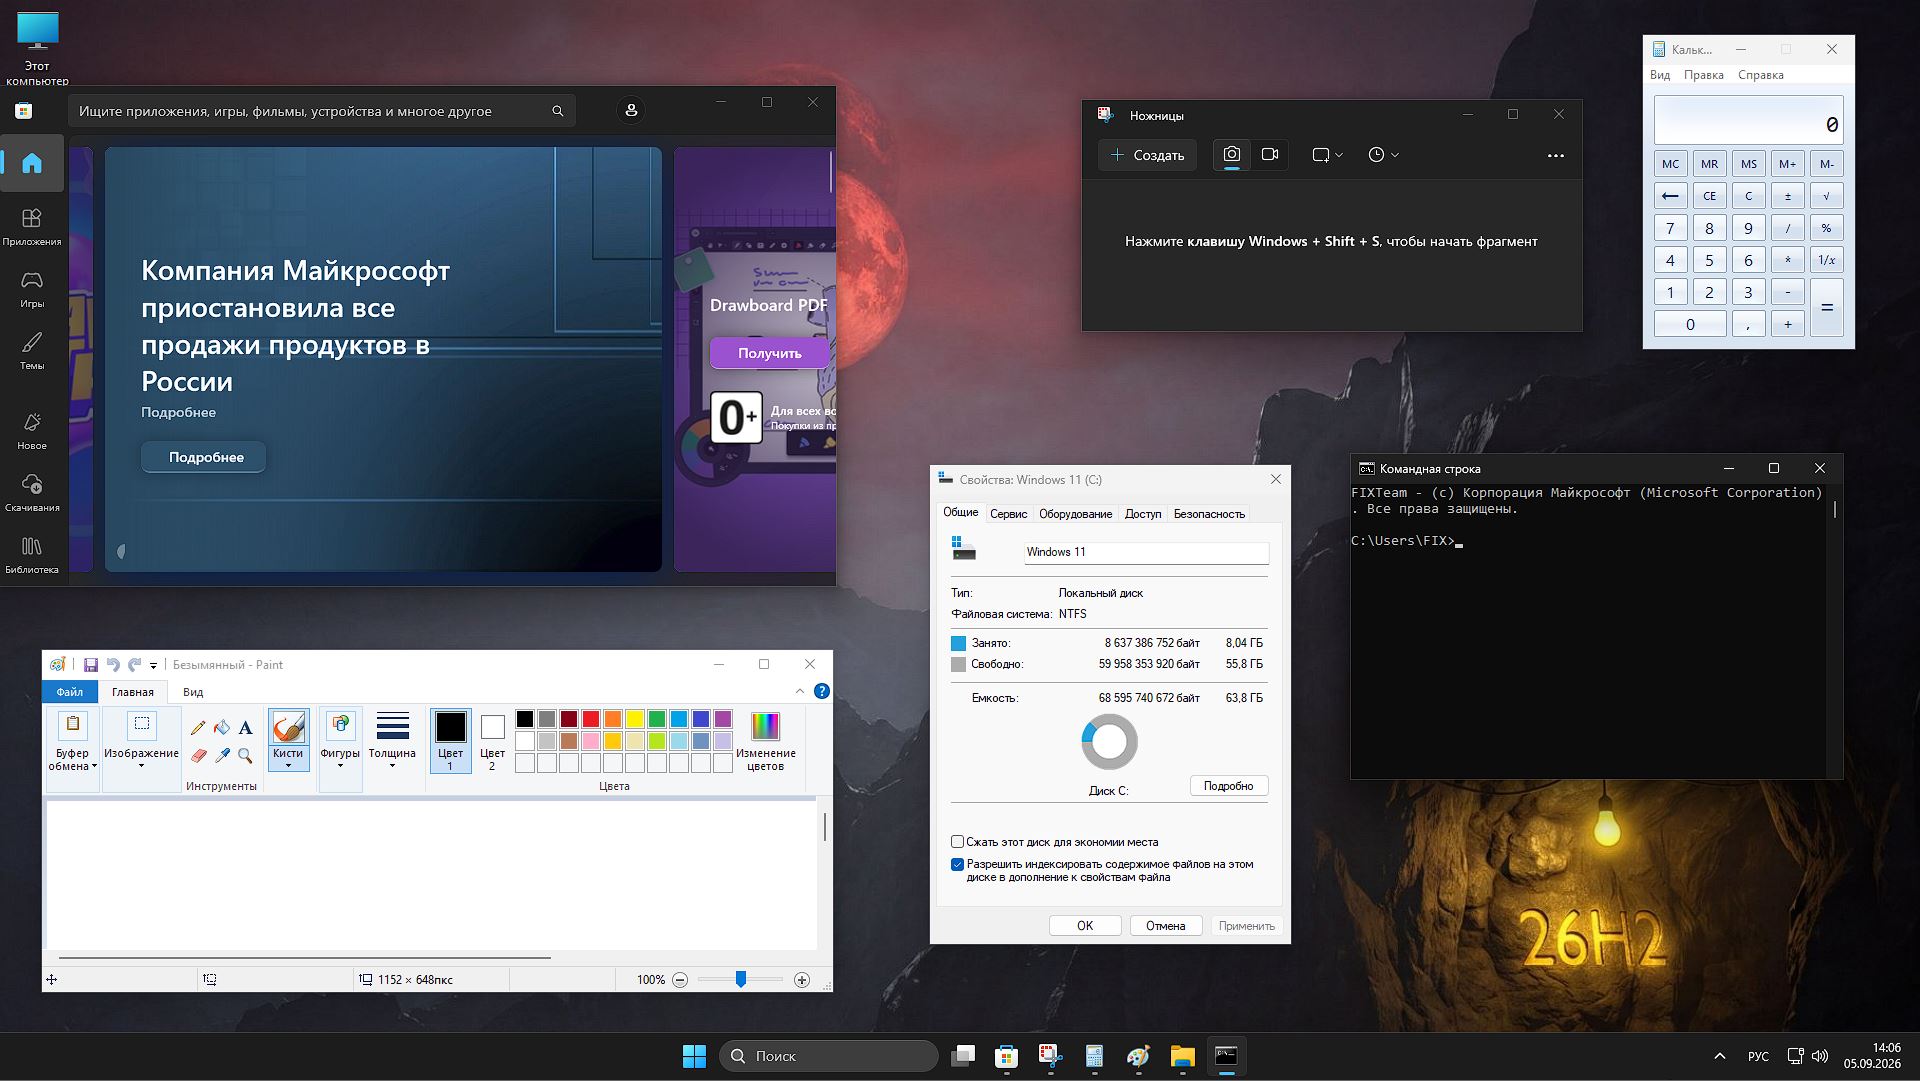Go to Home in Microsoft Store sidebar
1920x1081 pixels.
32,163
